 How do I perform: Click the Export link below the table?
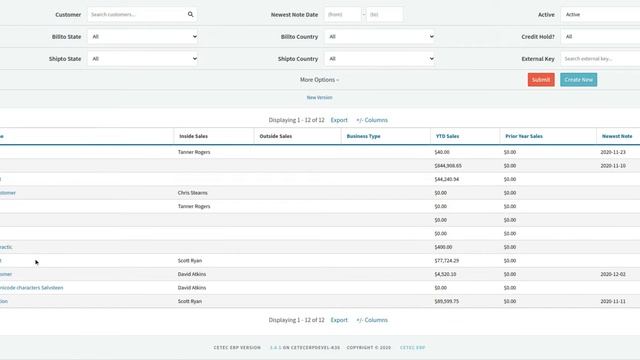[339, 320]
